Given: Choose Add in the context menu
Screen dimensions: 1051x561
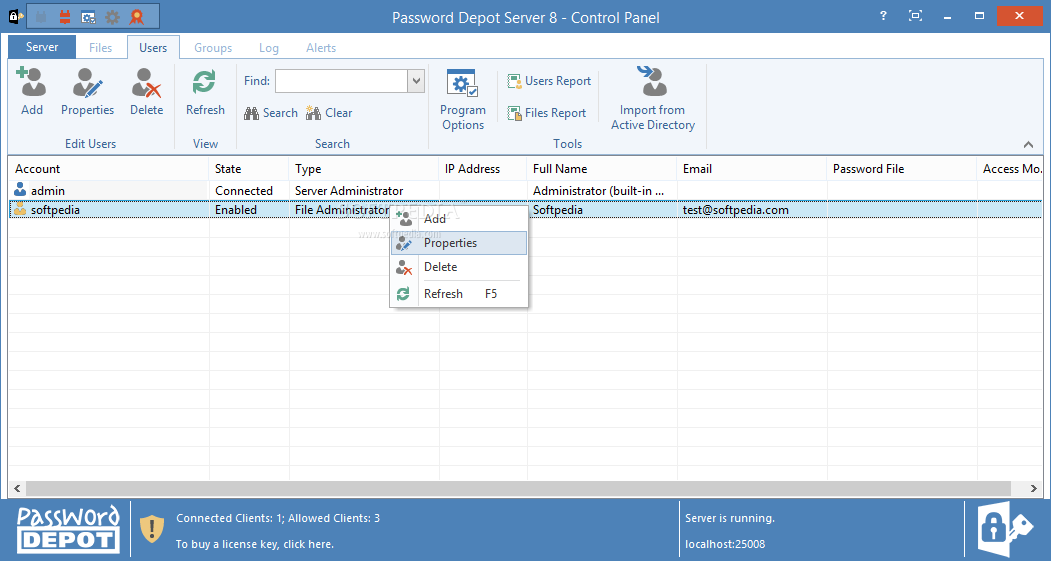Looking at the screenshot, I should click(x=459, y=219).
